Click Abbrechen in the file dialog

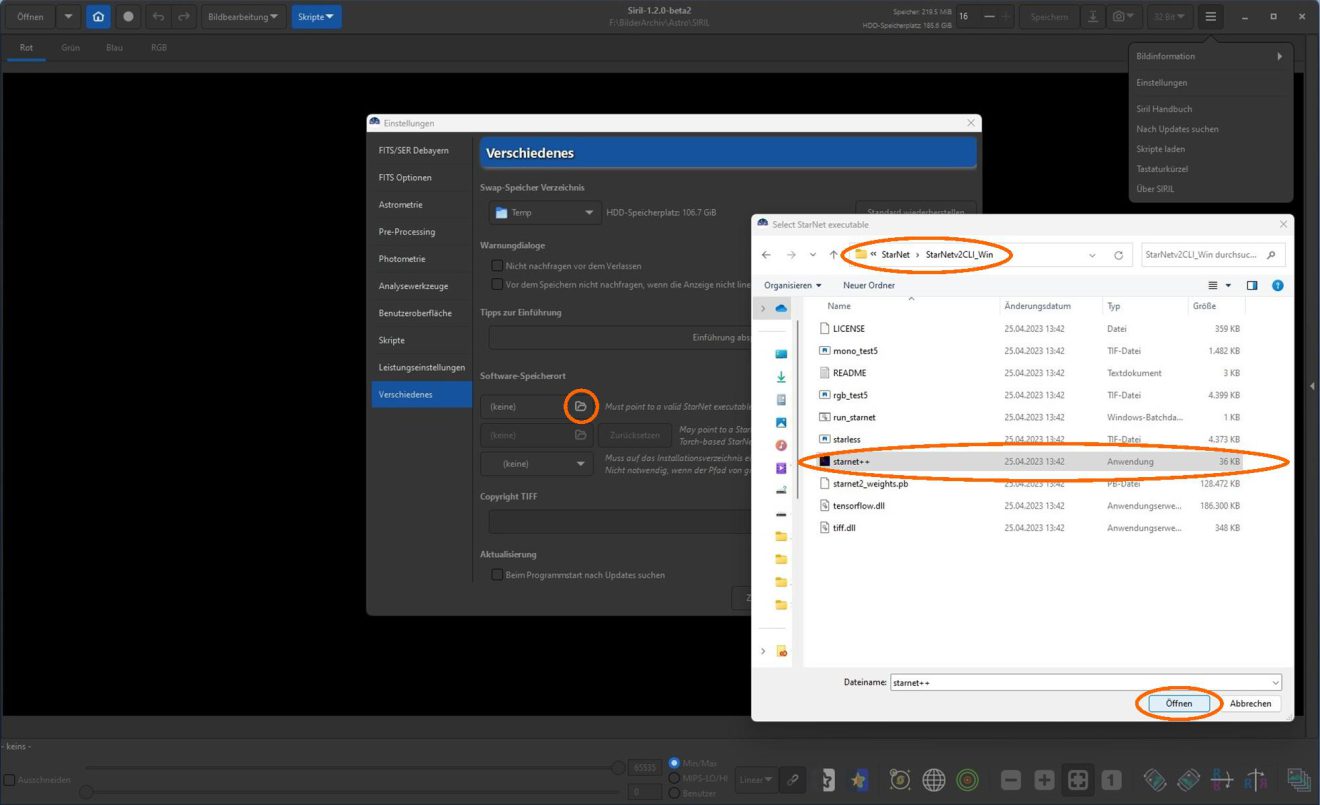click(1250, 704)
